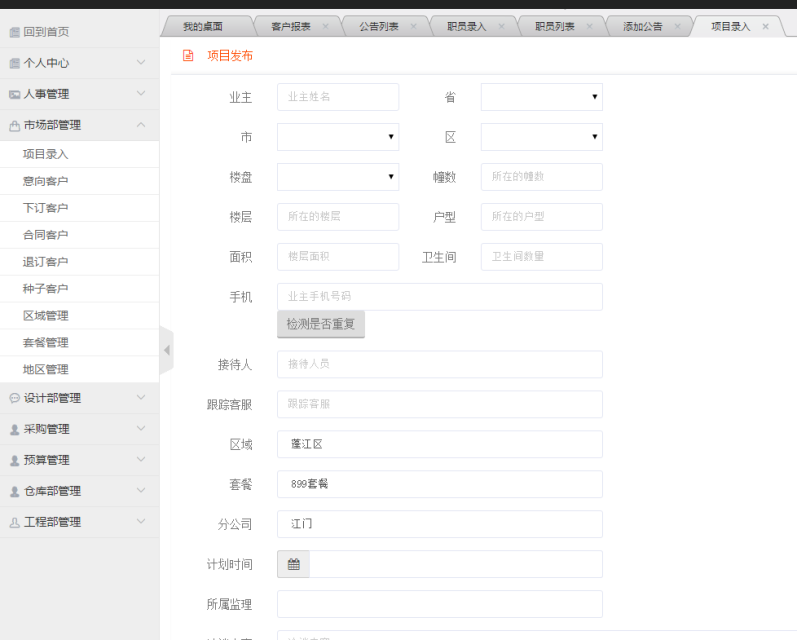Screen dimensions: 797x640
Task: Close the 项目录入 tab
Action: (x=765, y=27)
